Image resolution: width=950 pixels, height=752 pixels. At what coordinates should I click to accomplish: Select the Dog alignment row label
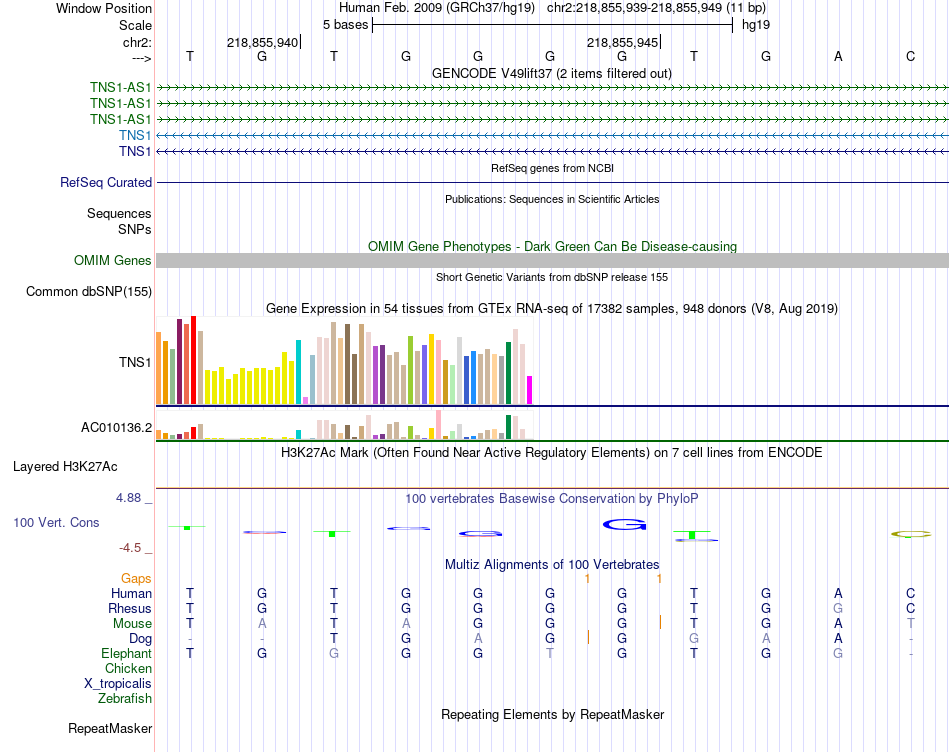point(140,639)
